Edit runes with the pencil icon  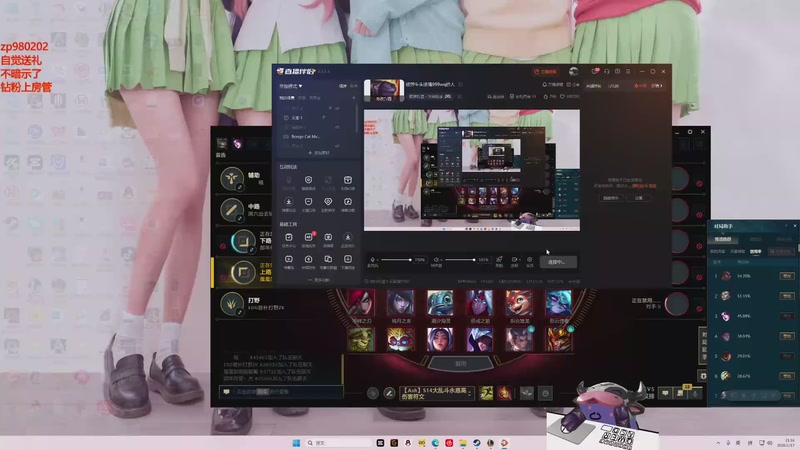389,393
